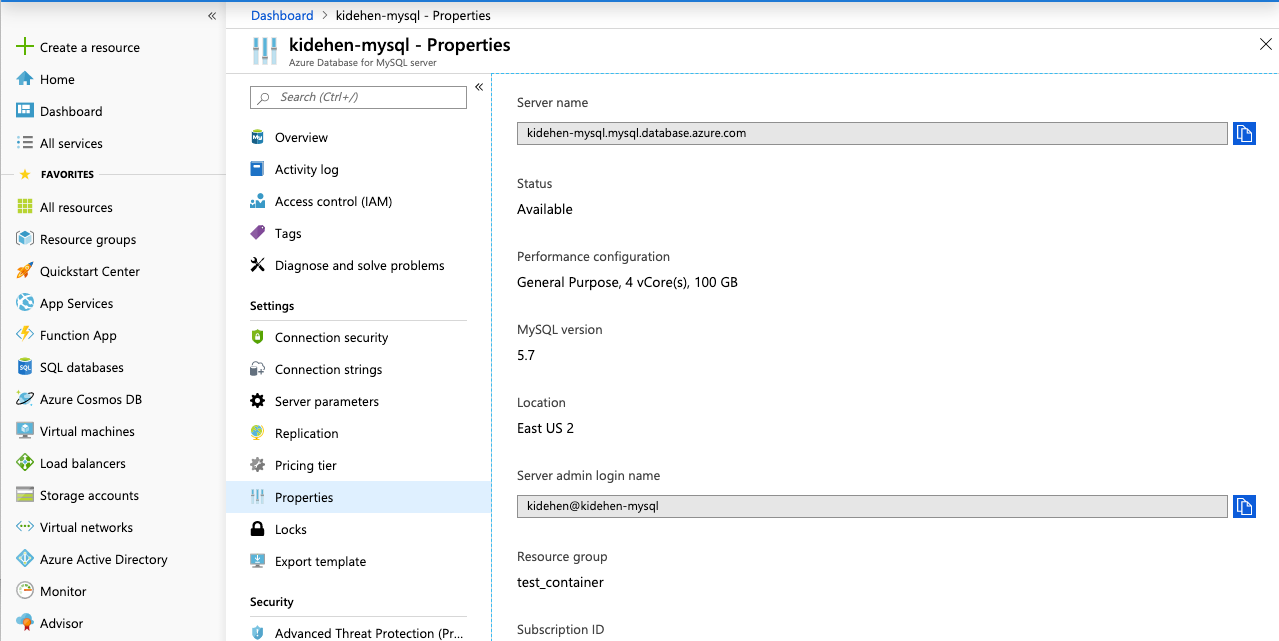This screenshot has width=1279, height=641.
Task: Click the Connection security shield icon
Action: click(257, 337)
